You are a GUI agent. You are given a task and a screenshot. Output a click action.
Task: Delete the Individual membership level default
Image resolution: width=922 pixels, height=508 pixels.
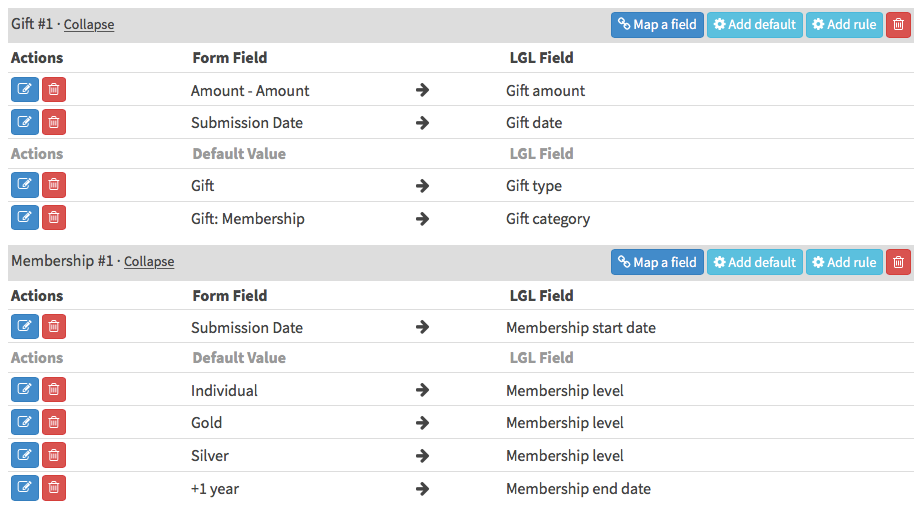54,390
